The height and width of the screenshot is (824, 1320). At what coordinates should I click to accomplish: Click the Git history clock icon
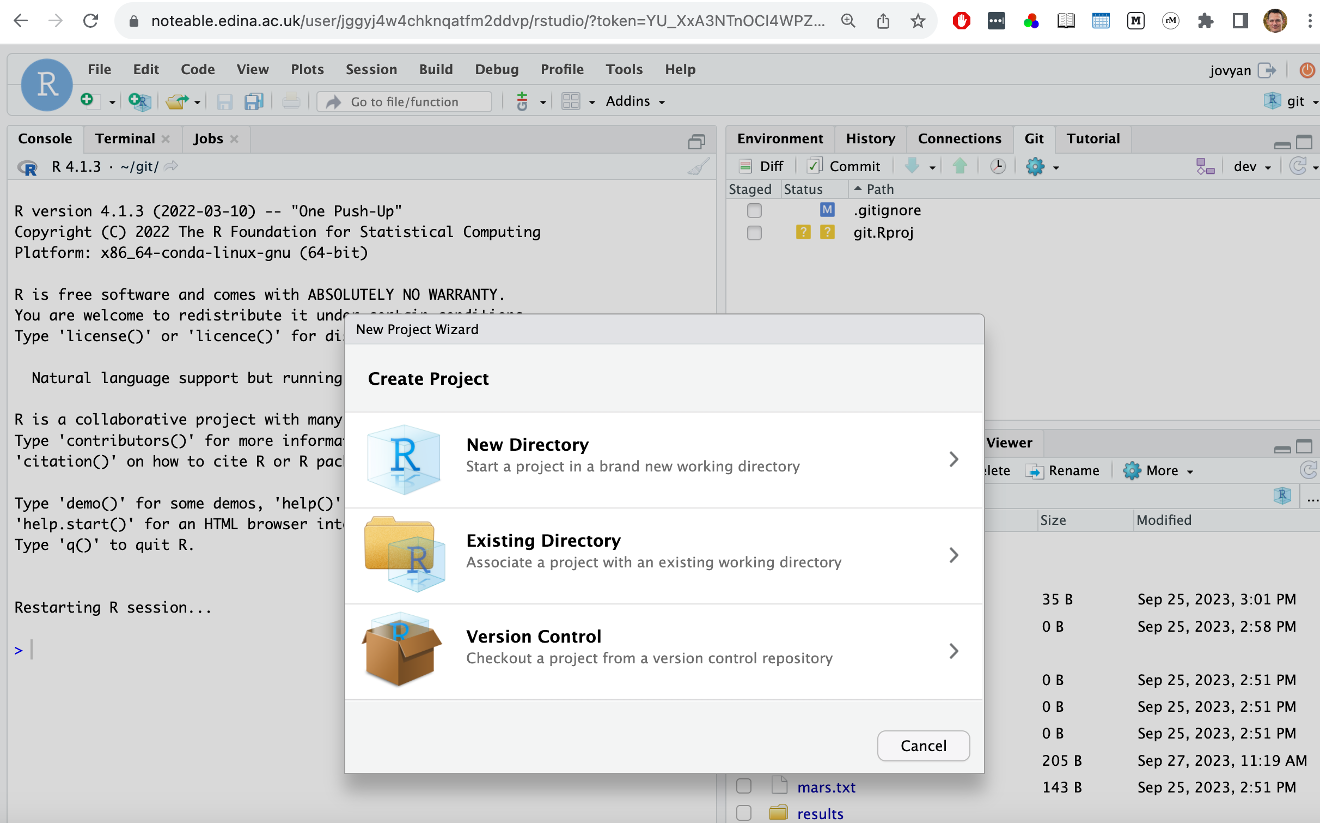tap(998, 166)
